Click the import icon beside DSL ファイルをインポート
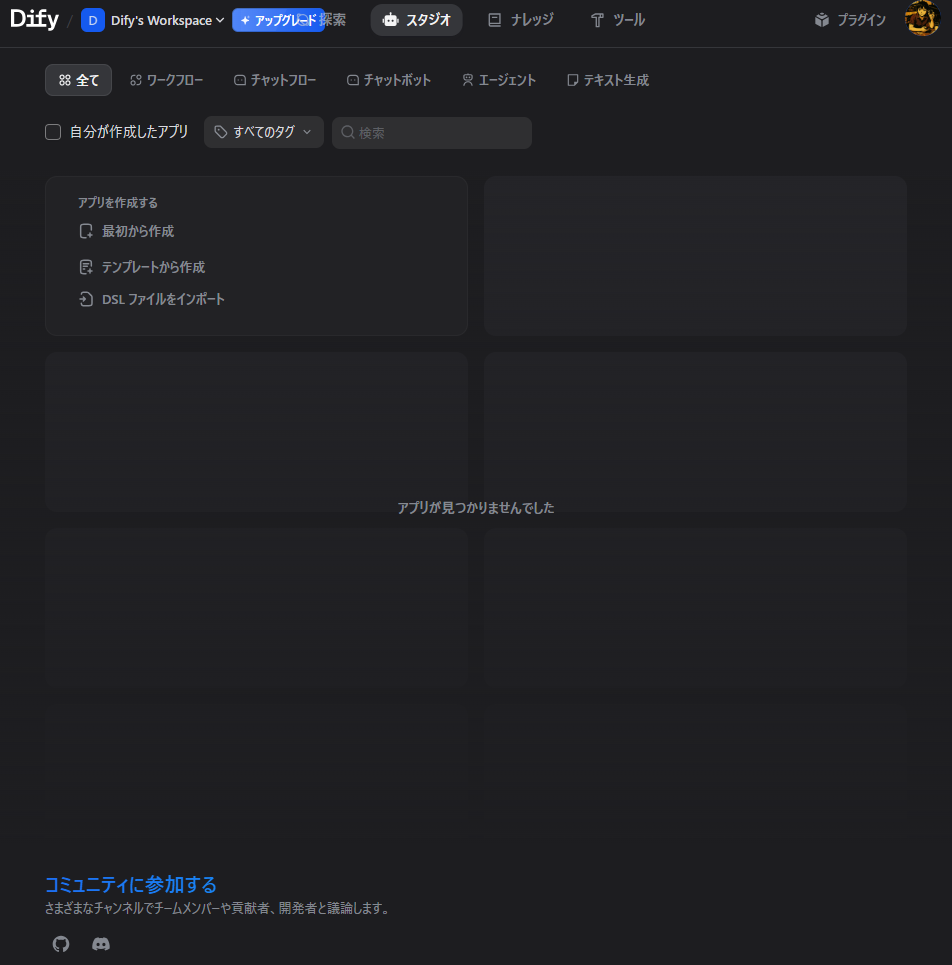This screenshot has width=952, height=965. pyautogui.click(x=86, y=299)
